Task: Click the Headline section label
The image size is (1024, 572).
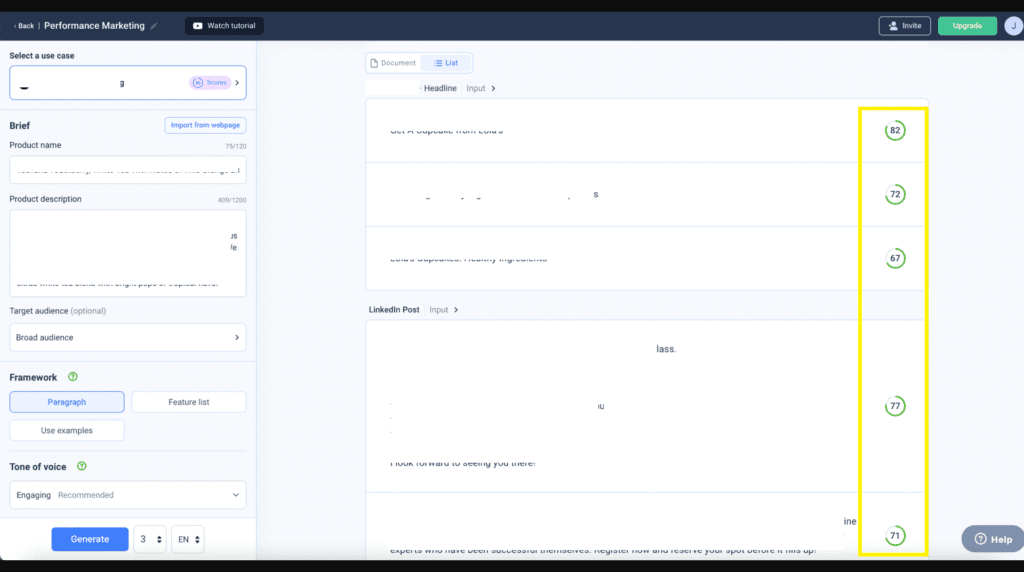Action: tap(440, 88)
